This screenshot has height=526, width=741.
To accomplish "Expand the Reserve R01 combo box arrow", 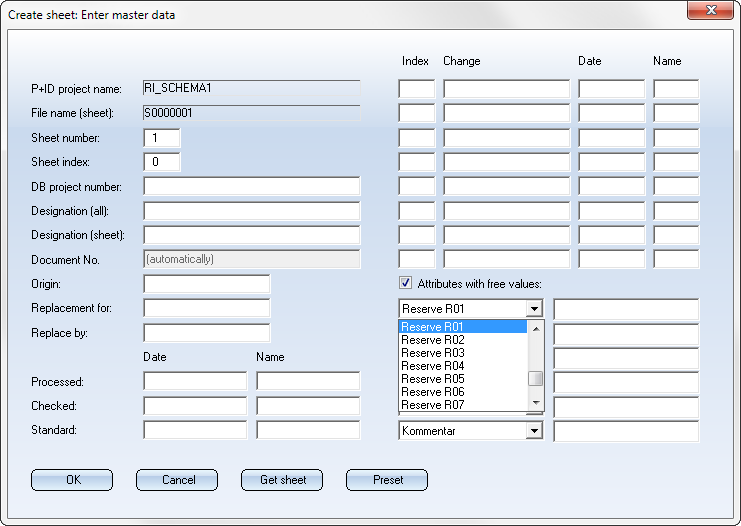I will tap(534, 309).
